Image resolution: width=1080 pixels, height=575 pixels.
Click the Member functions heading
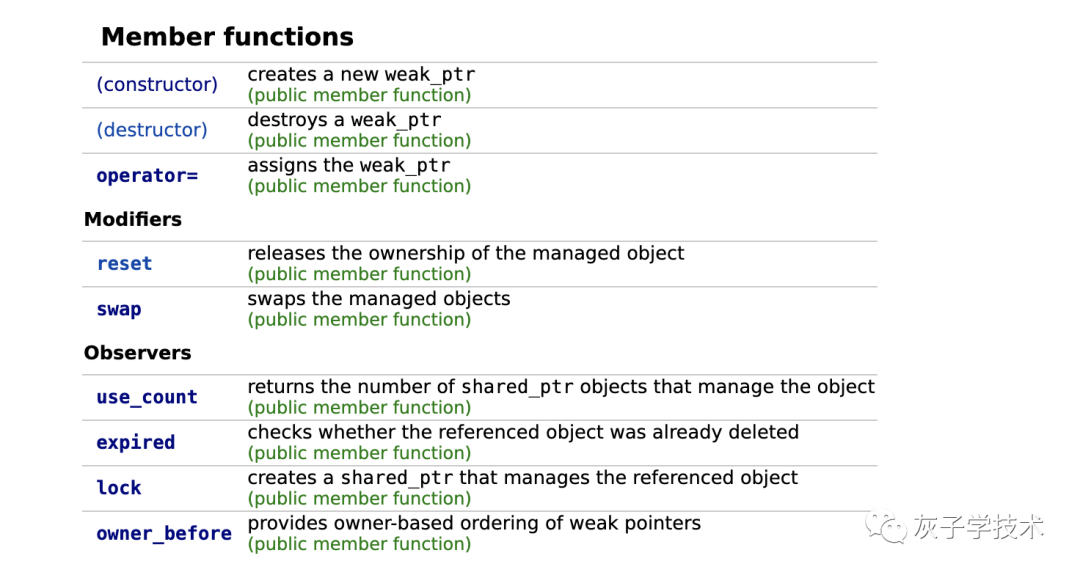[x=227, y=37]
